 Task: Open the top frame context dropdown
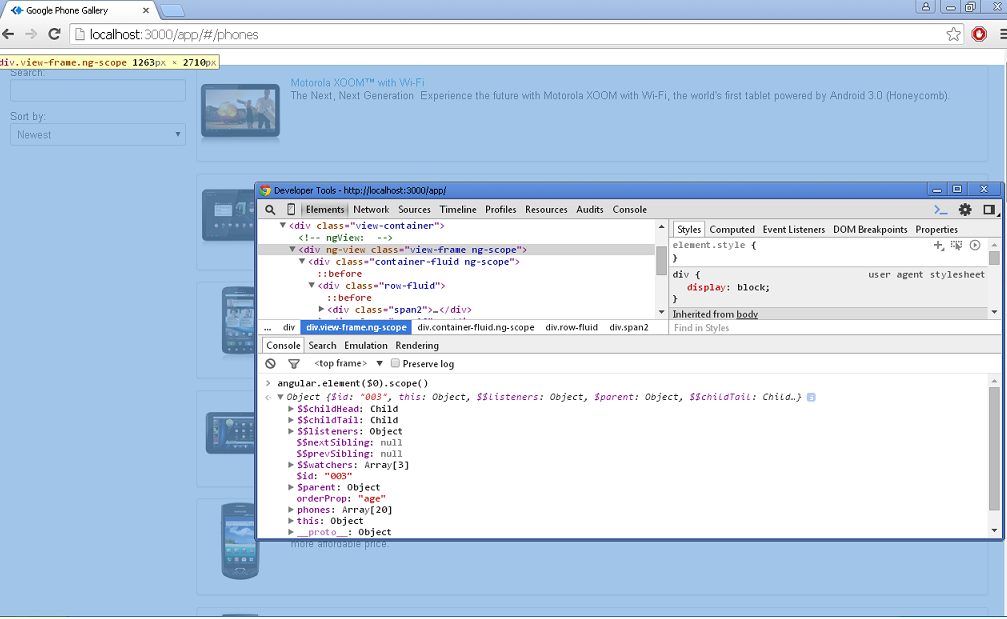pyautogui.click(x=348, y=363)
